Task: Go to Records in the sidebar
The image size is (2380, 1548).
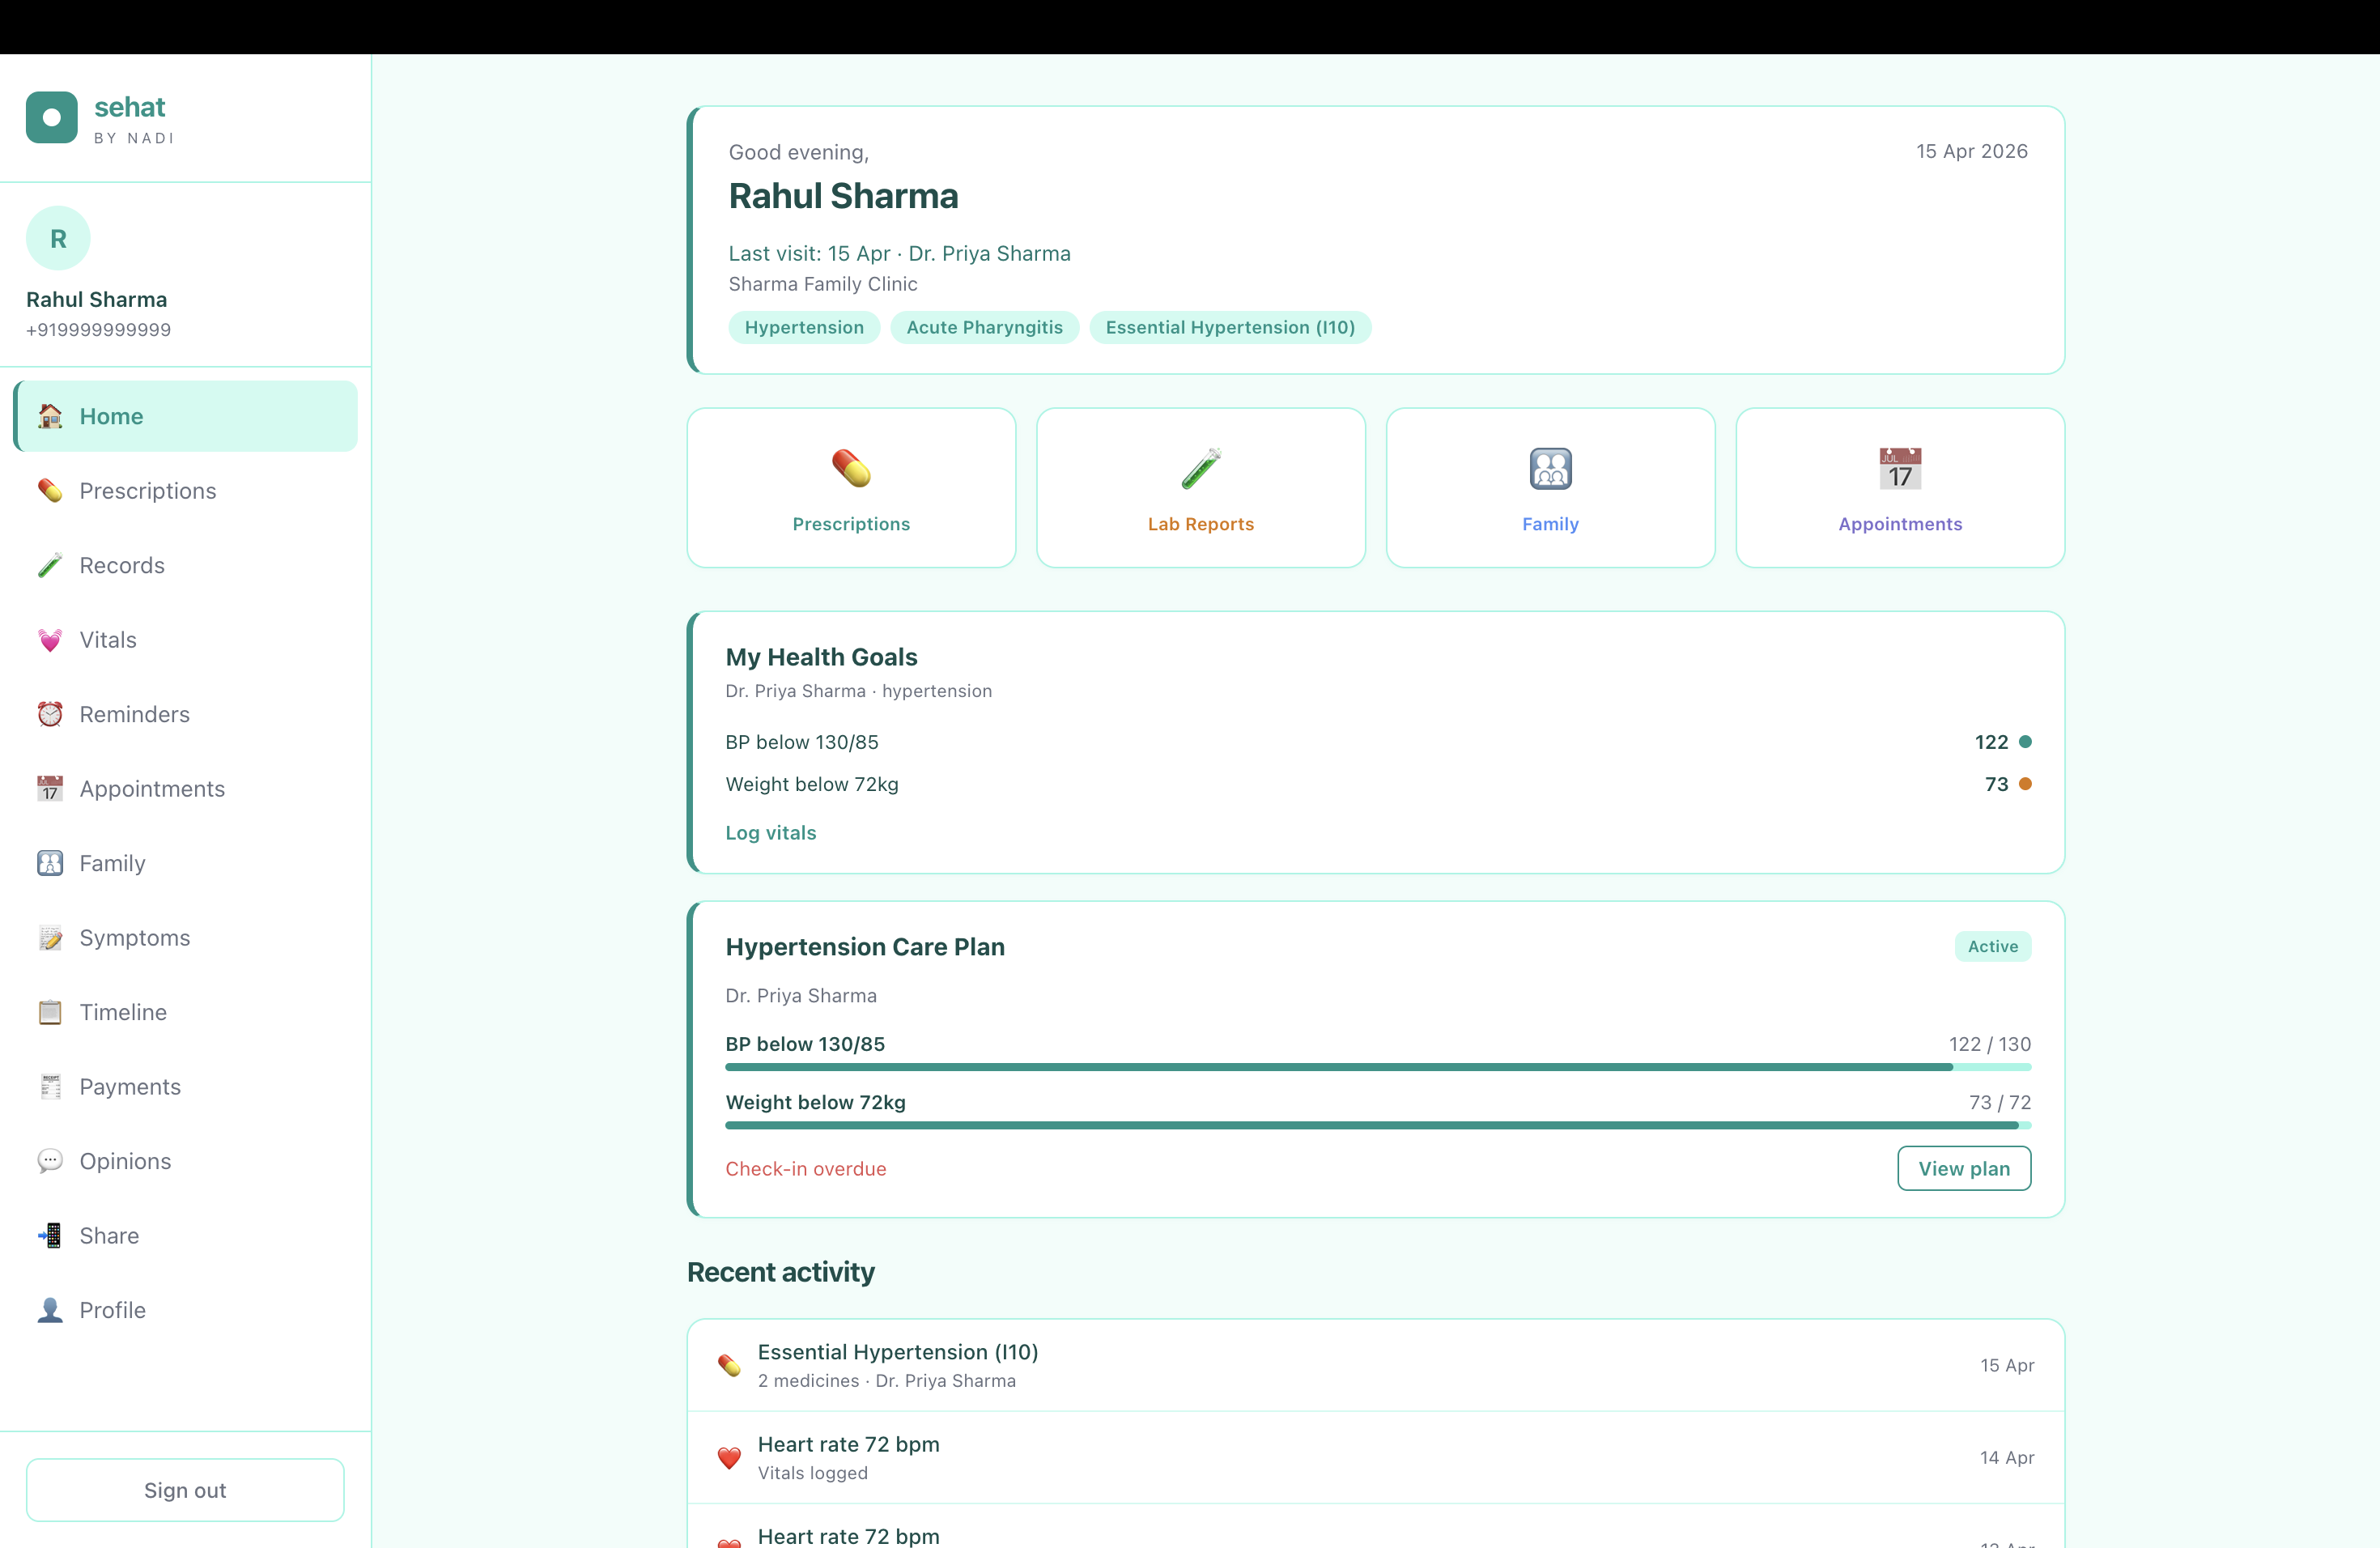Action: (186, 565)
